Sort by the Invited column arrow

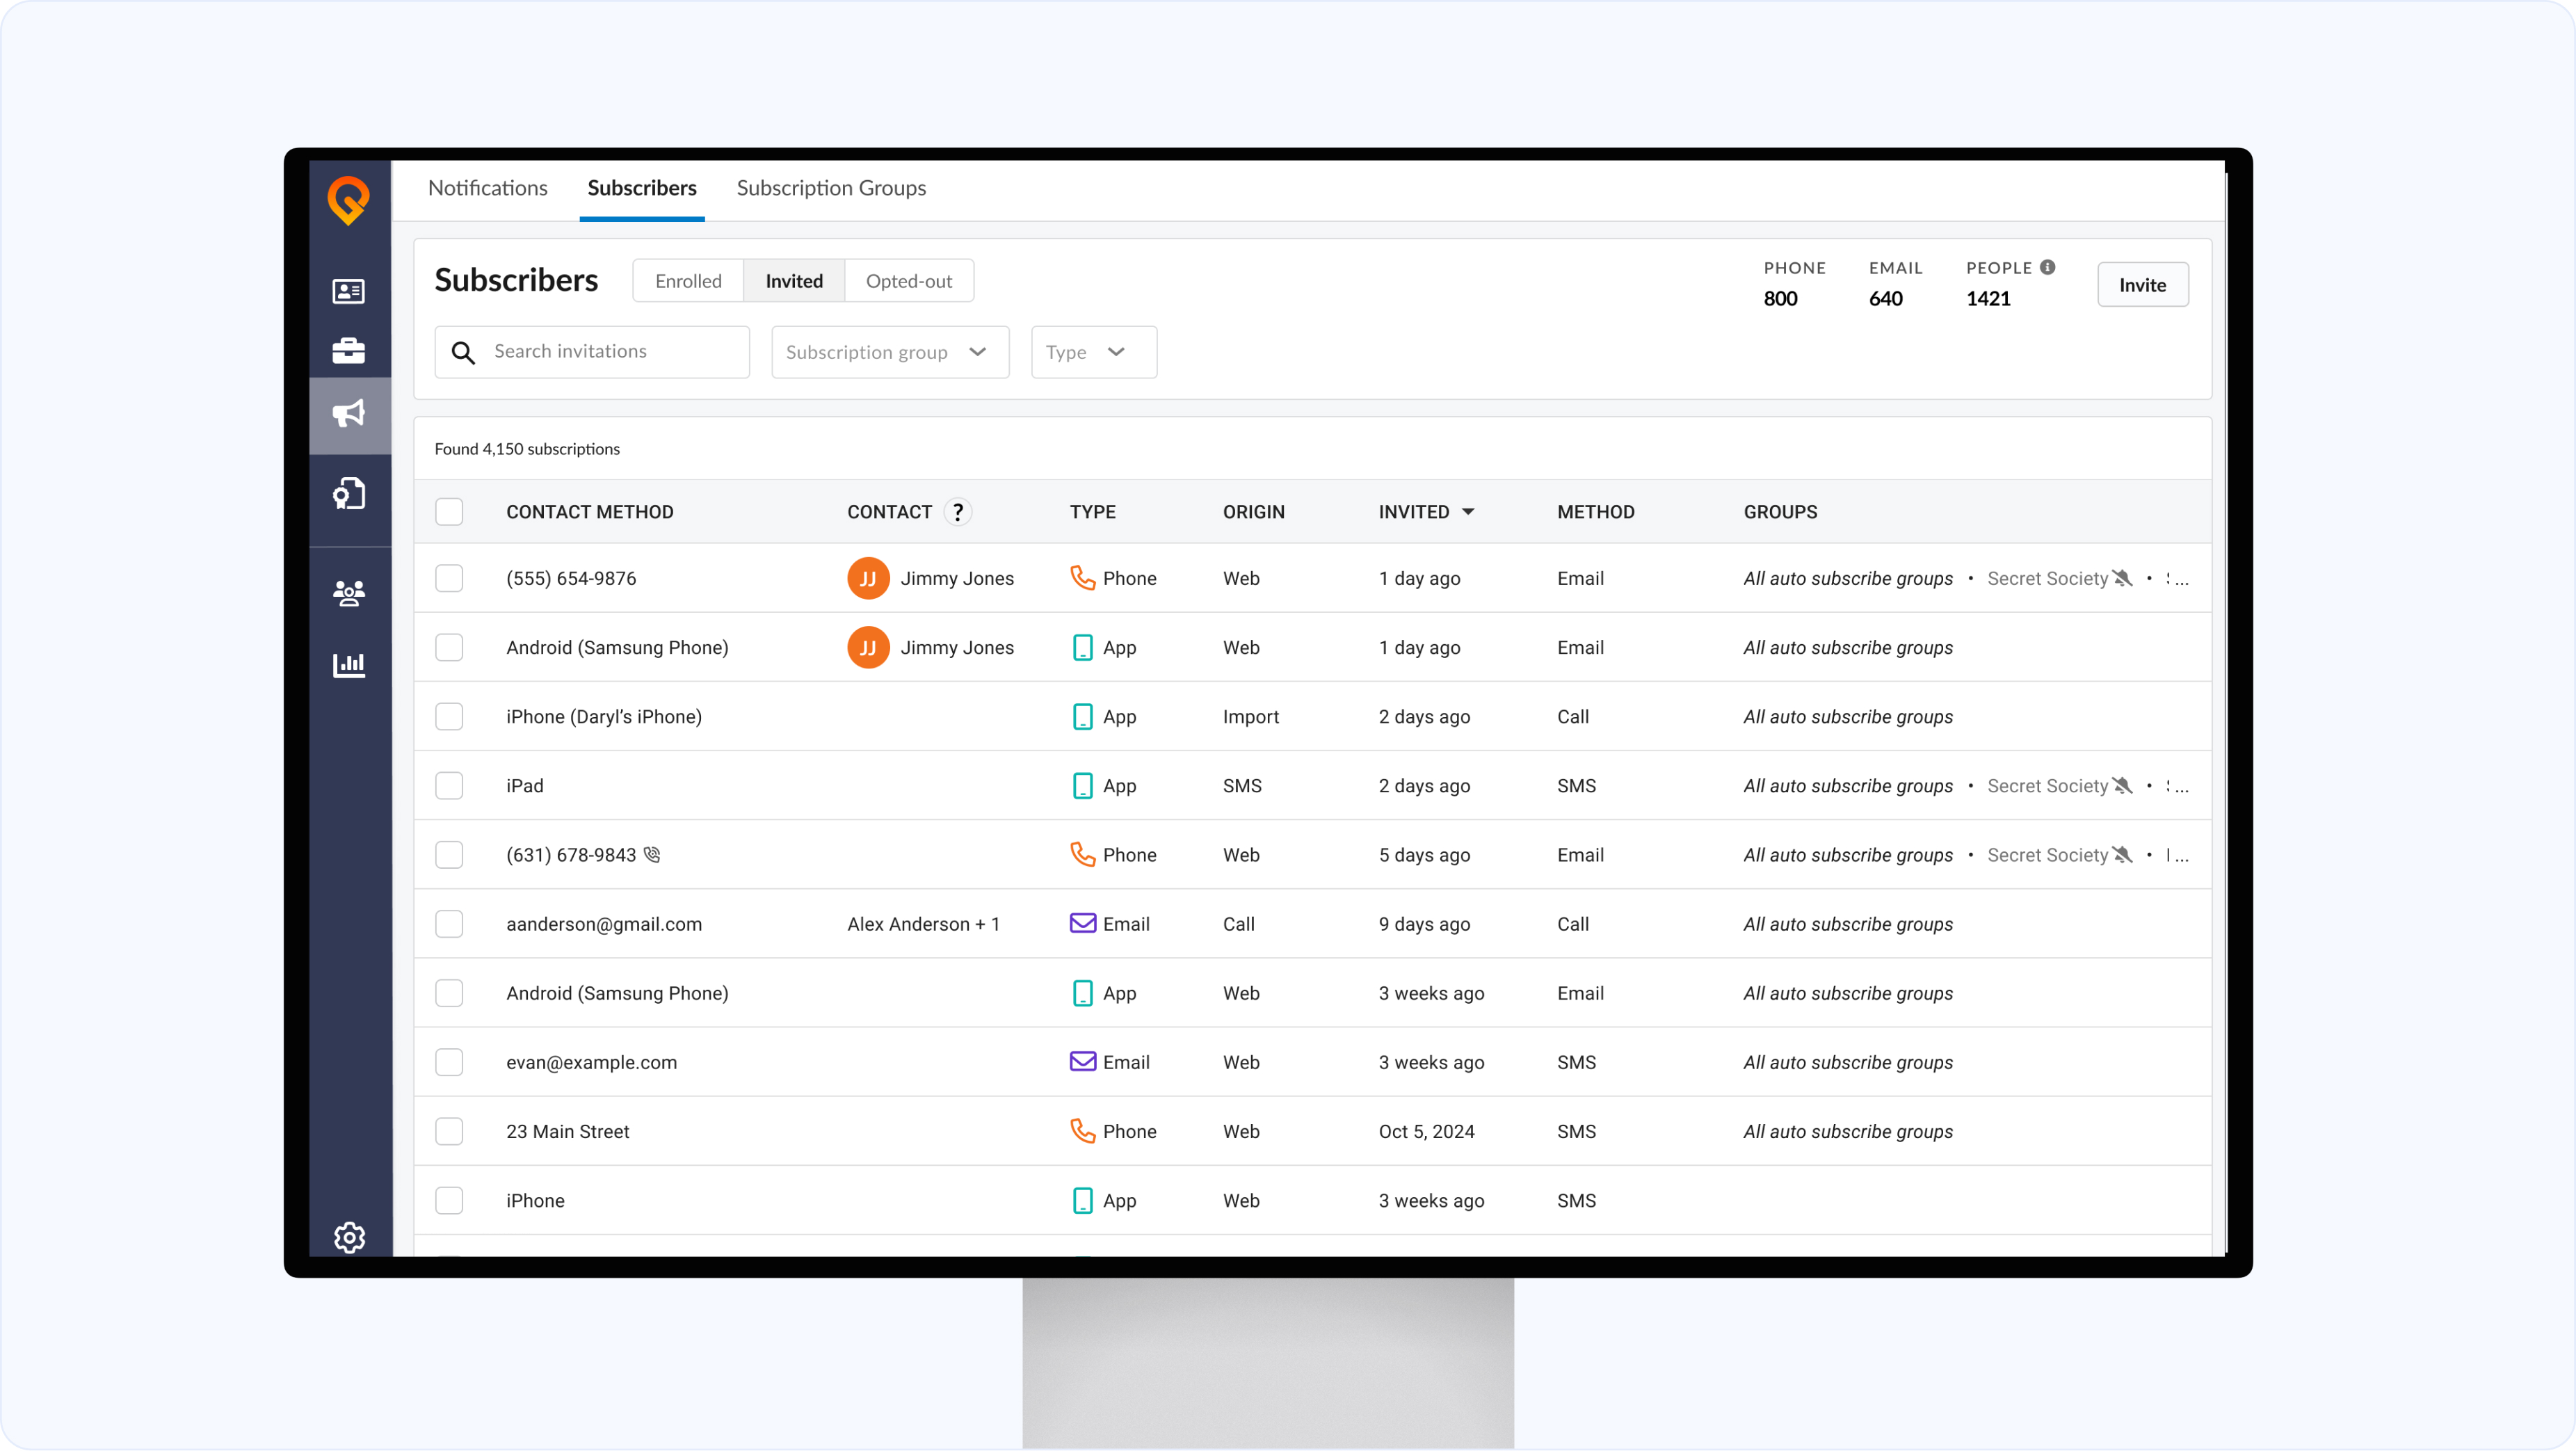1468,512
